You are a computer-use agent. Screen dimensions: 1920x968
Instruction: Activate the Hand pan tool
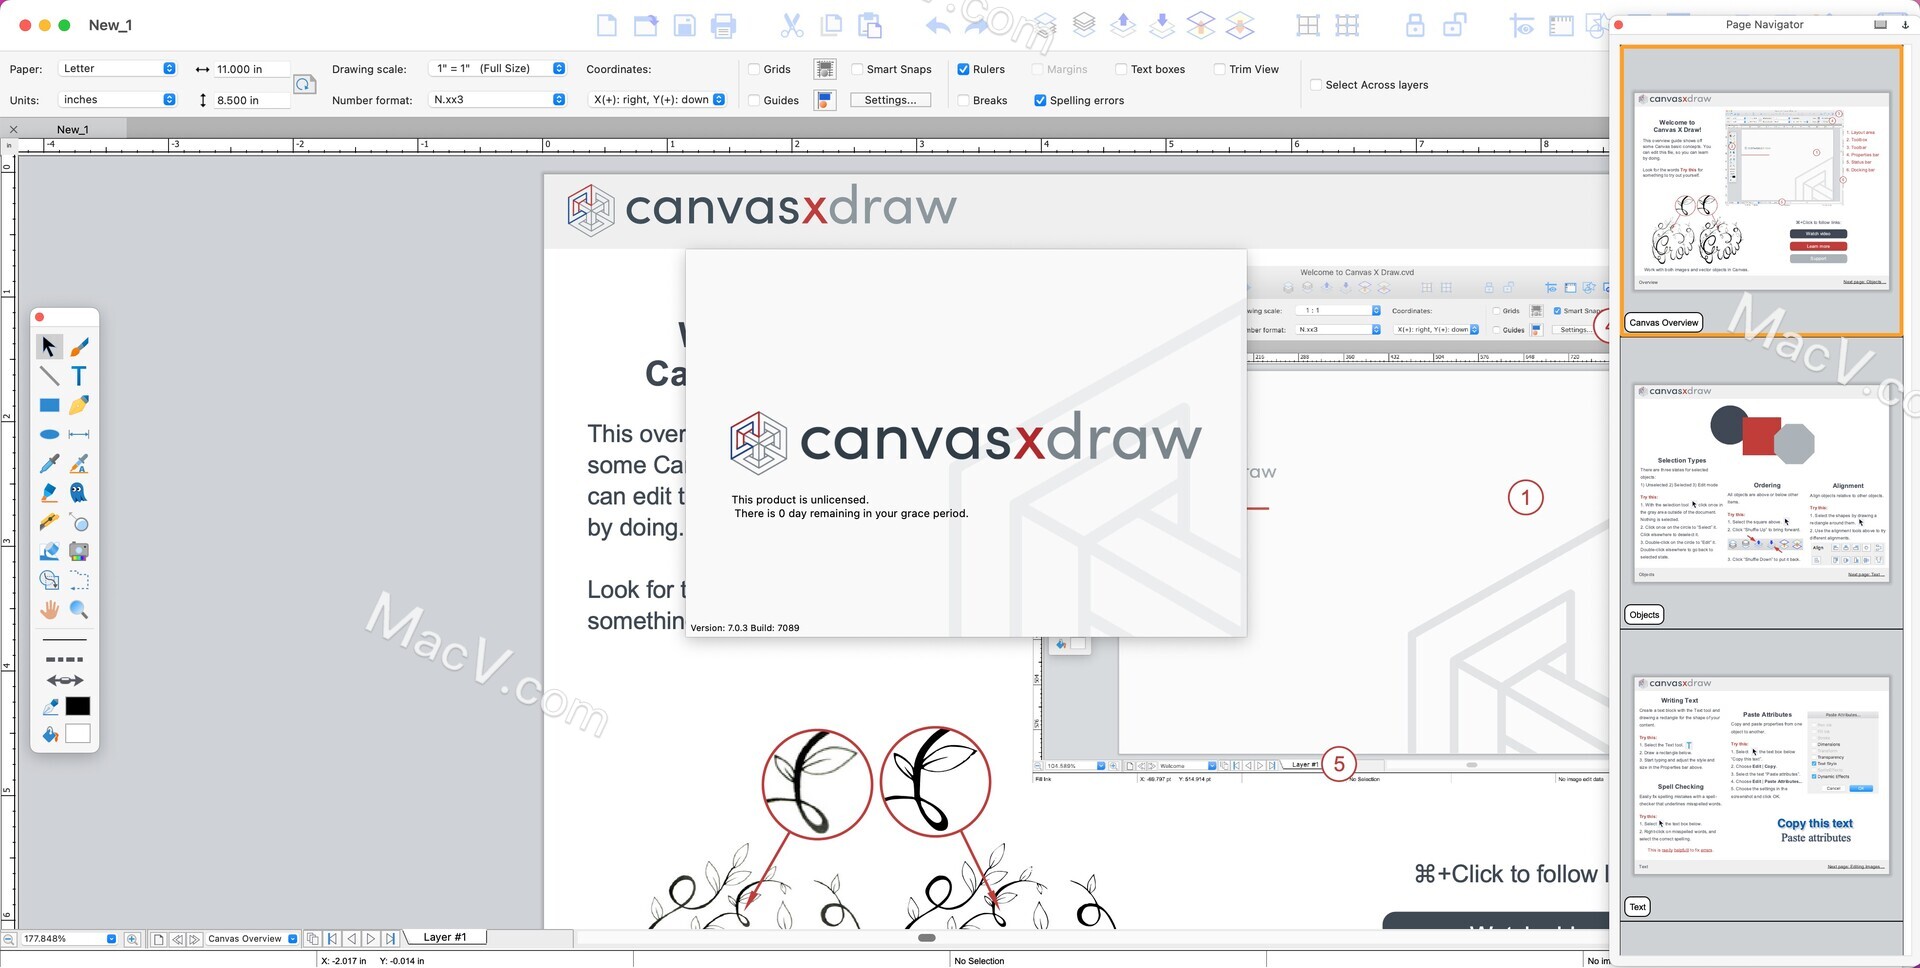click(x=48, y=610)
